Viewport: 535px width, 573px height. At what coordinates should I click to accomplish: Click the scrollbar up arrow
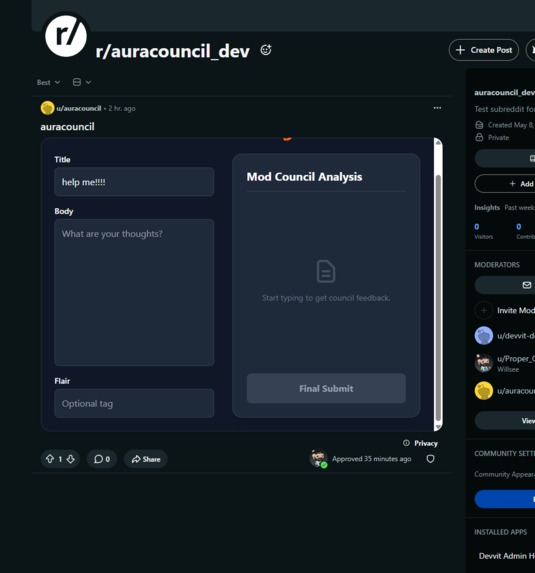pos(438,143)
